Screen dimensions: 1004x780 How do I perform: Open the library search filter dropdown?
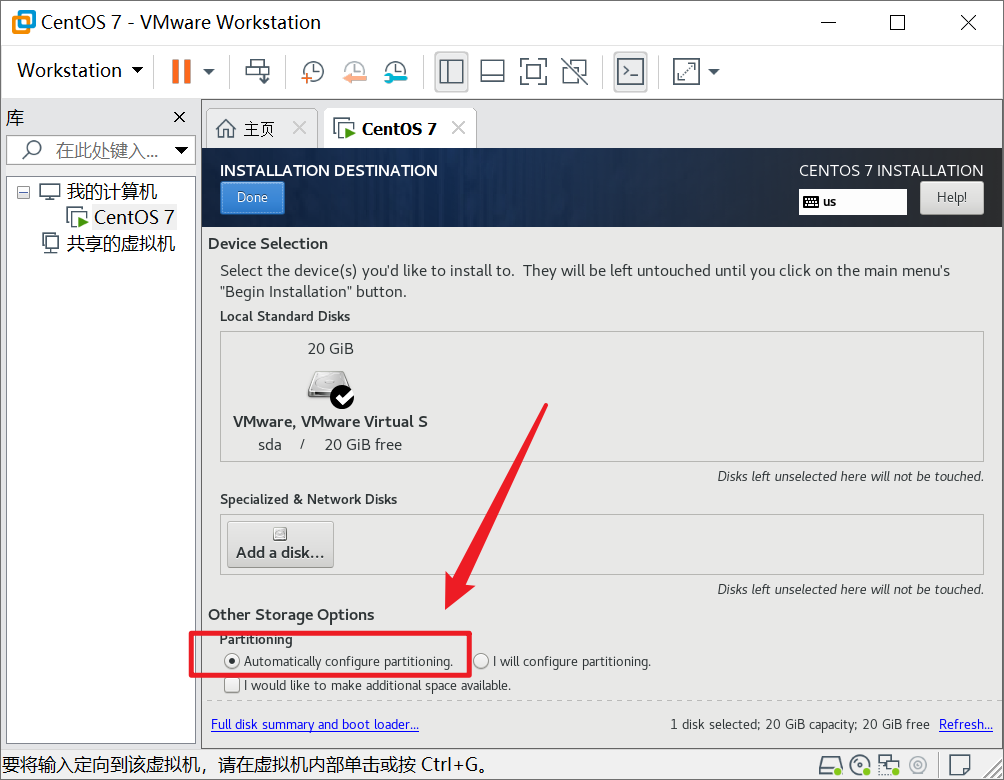(x=182, y=150)
